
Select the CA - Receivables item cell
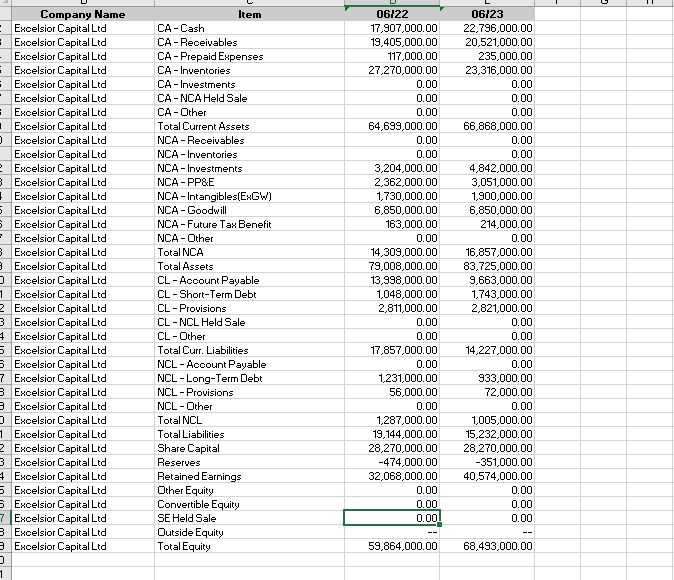point(249,42)
